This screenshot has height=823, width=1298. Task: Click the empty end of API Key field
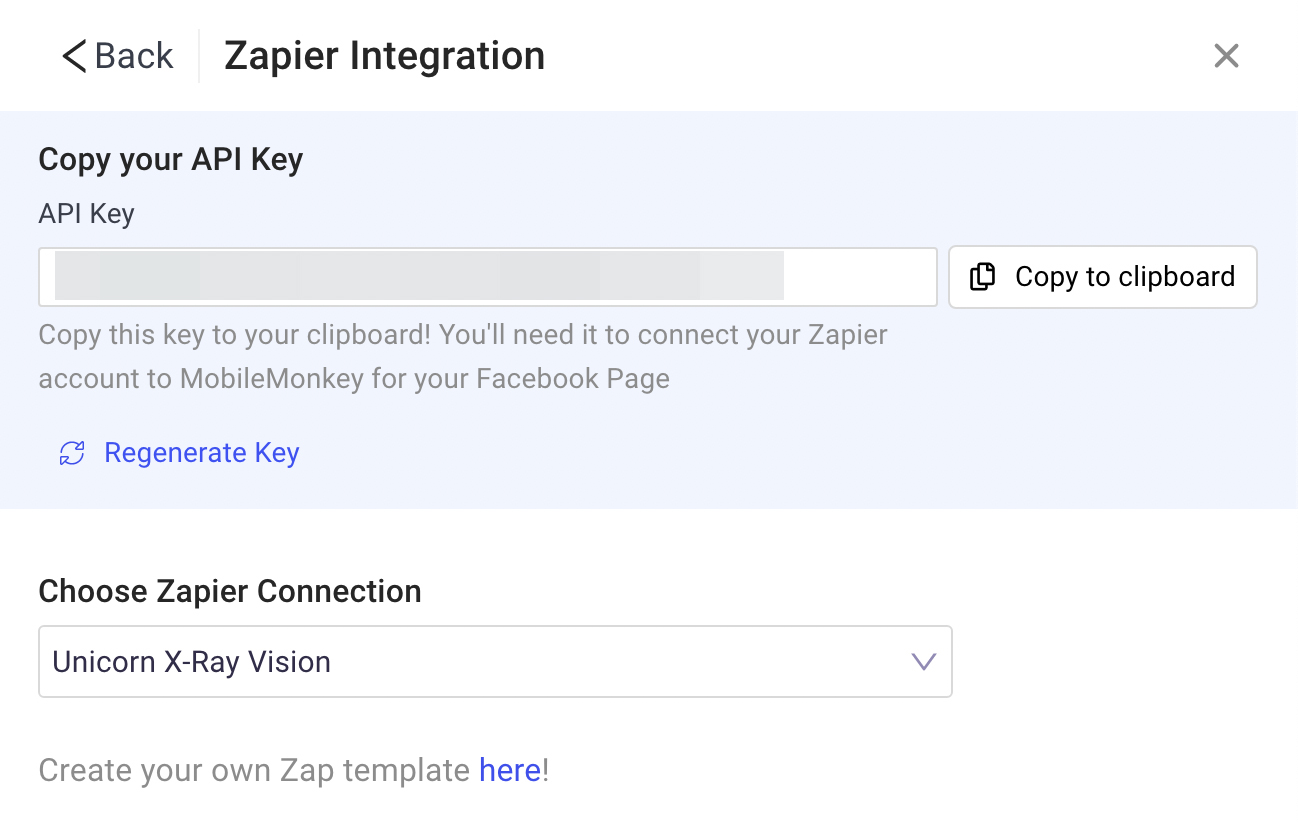(860, 277)
